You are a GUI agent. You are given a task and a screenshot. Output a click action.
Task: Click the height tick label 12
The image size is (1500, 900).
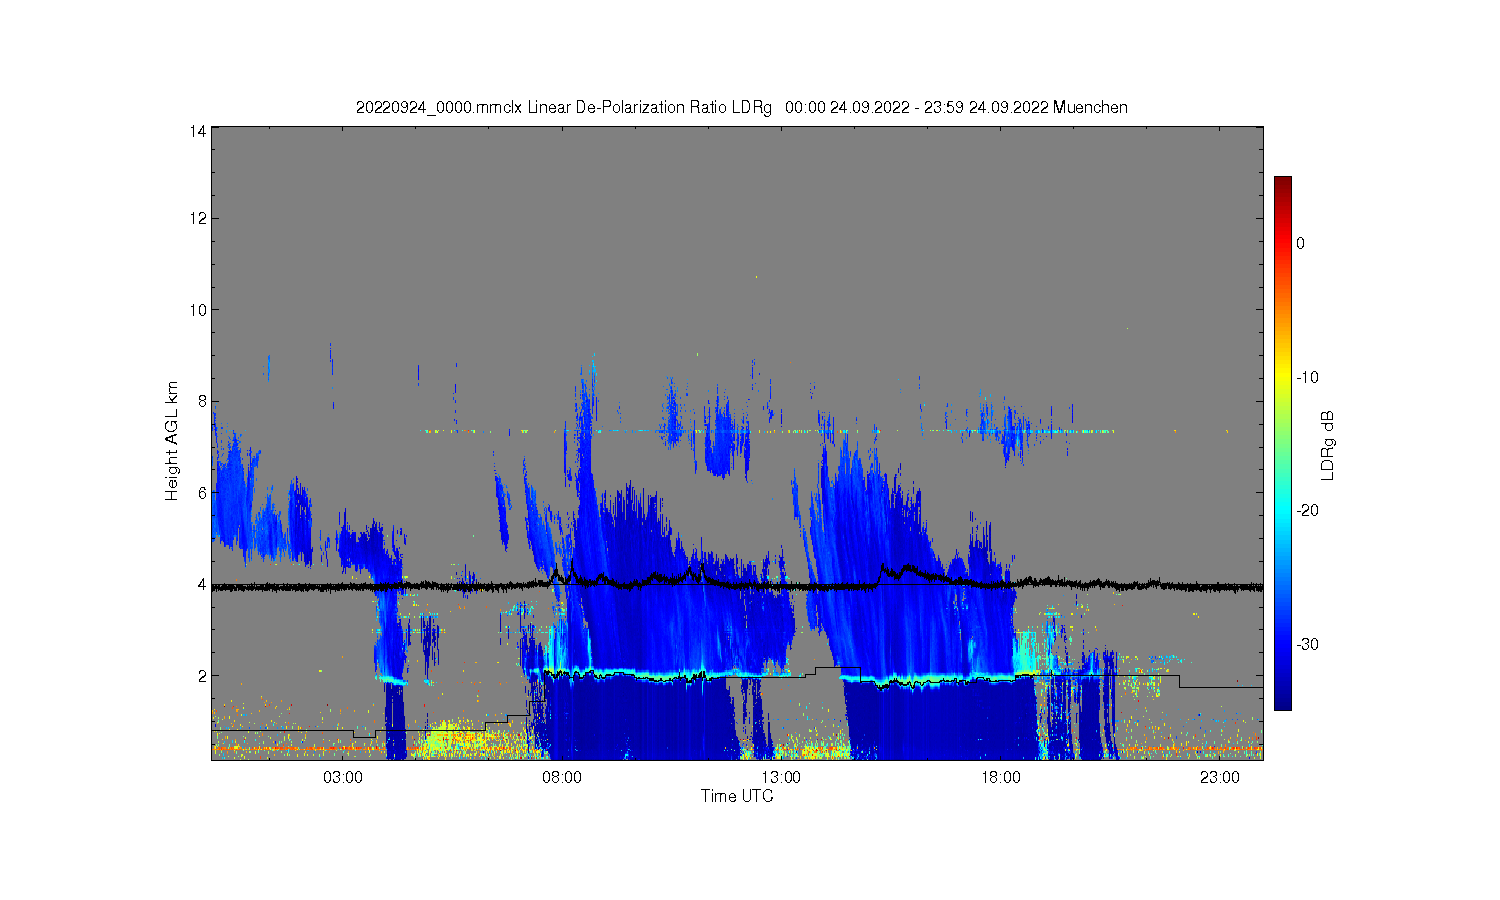click(x=198, y=219)
